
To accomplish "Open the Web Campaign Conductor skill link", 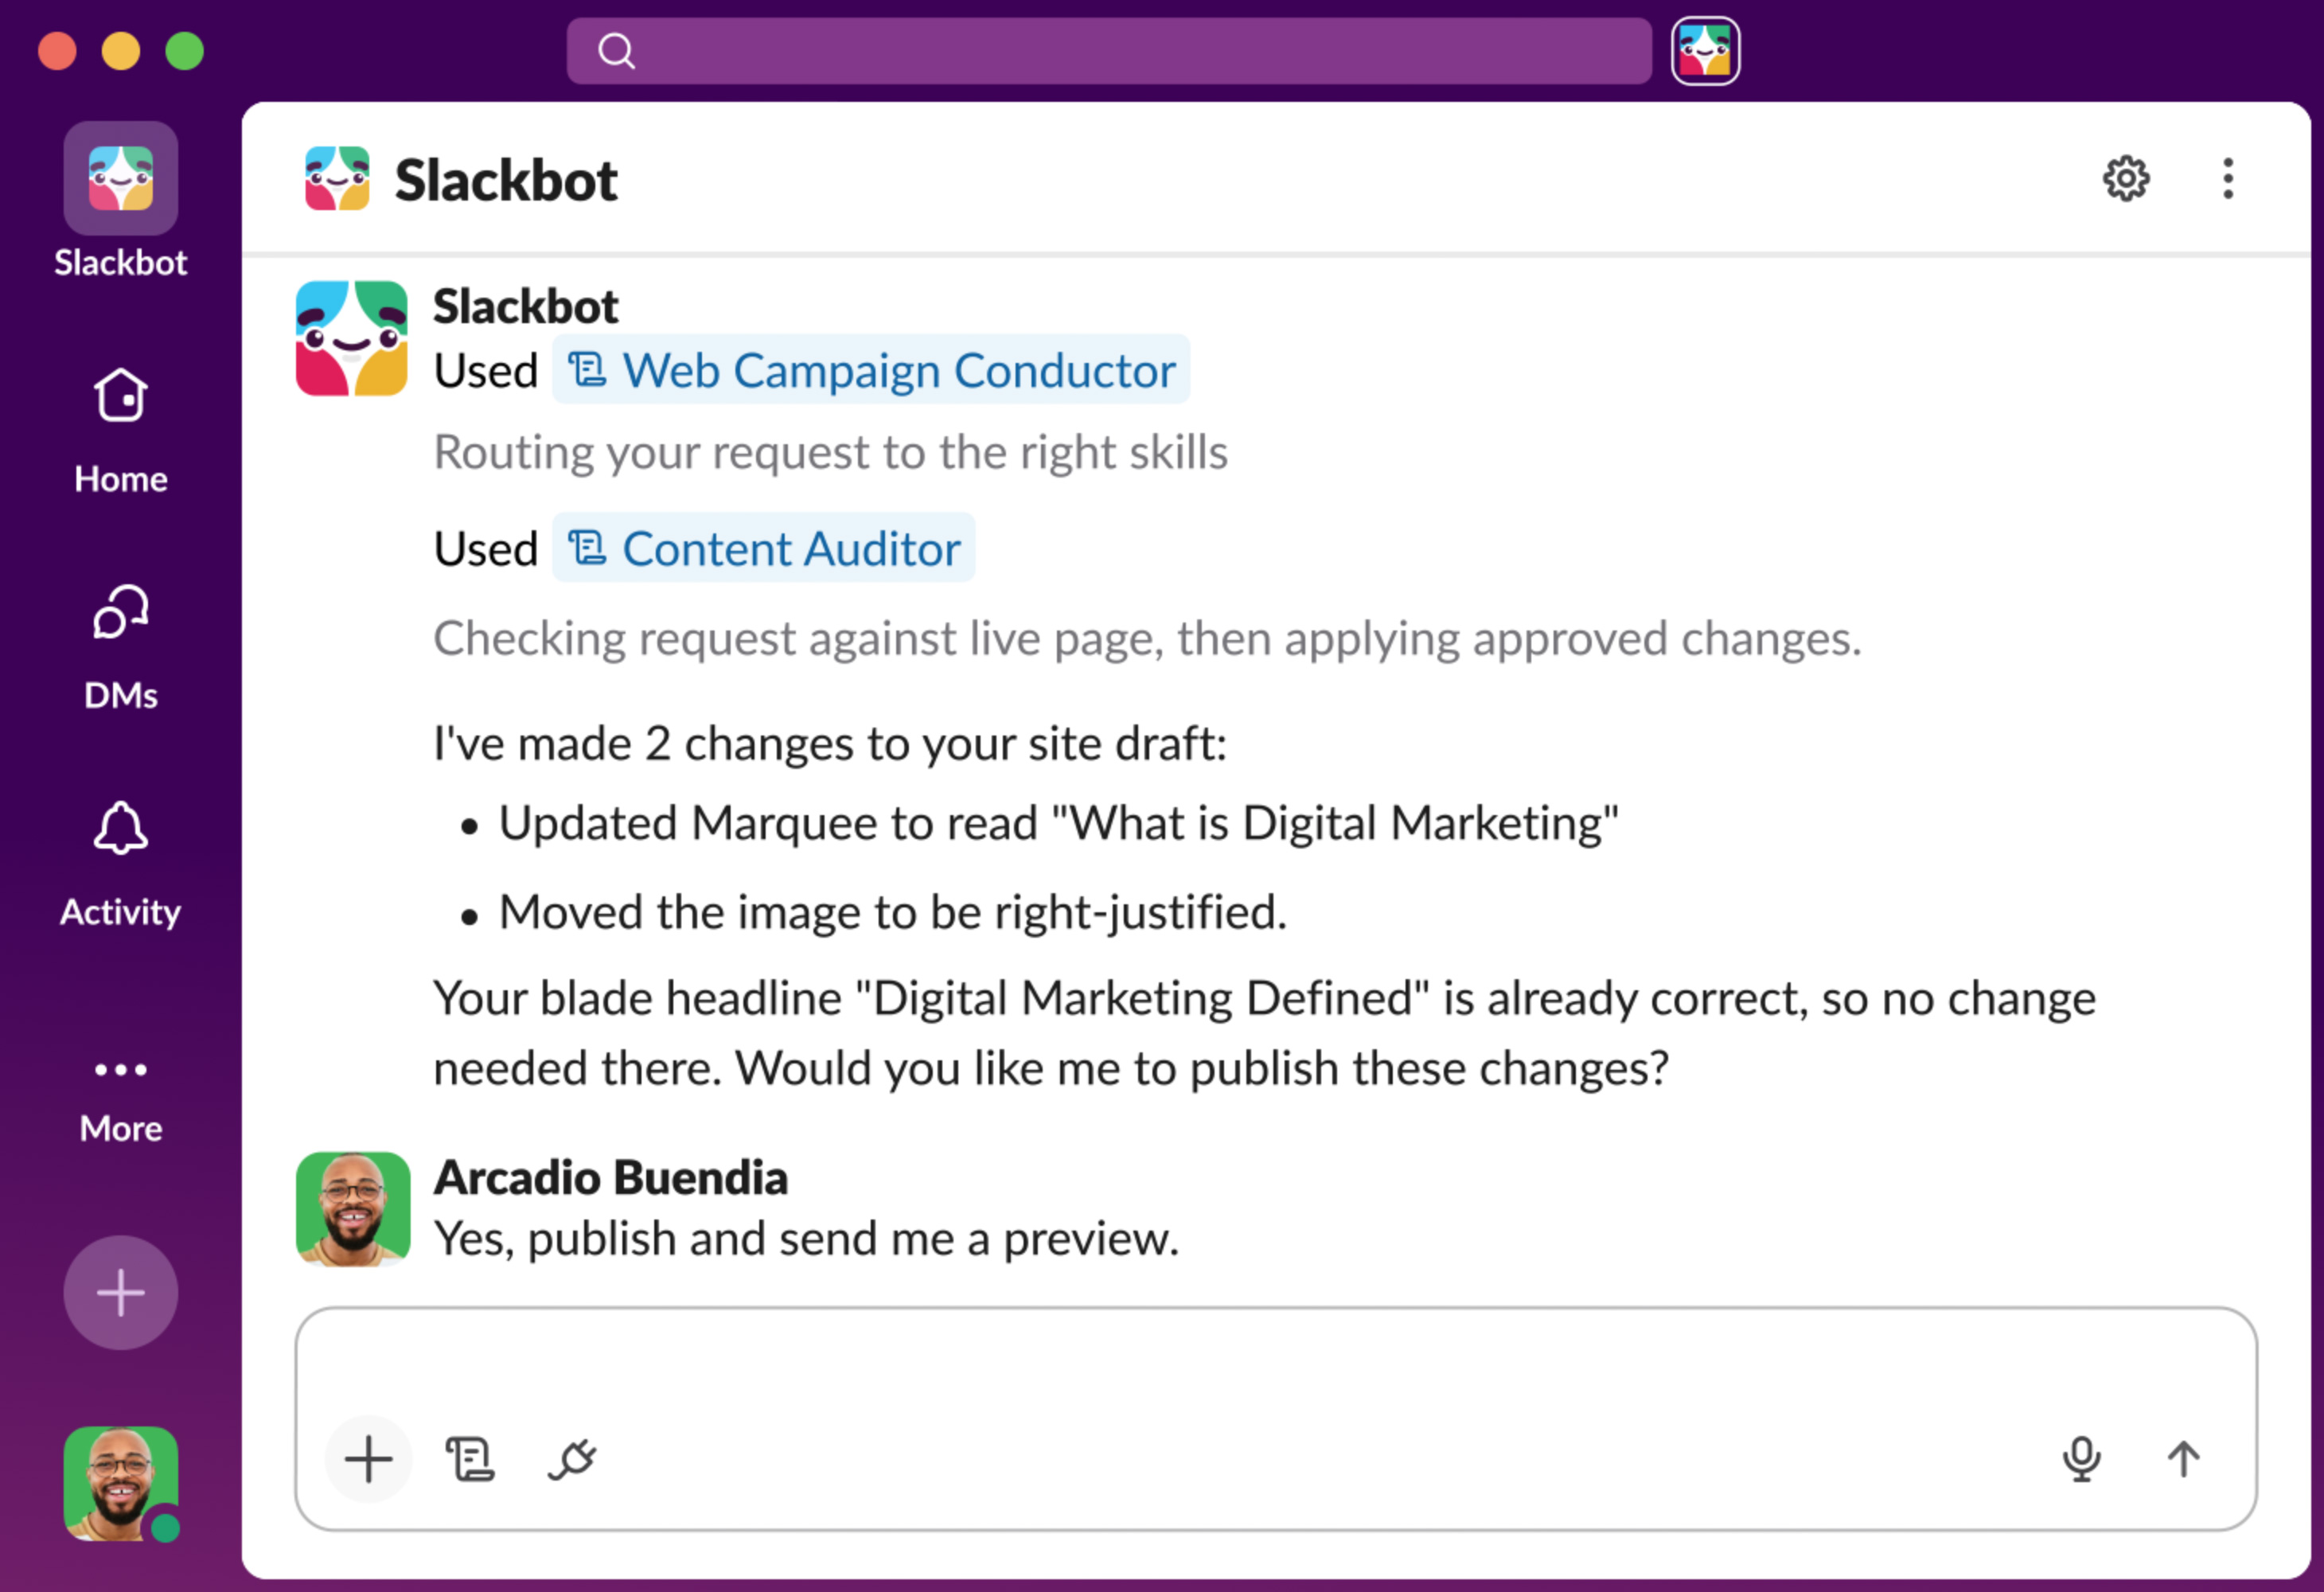I will tap(871, 370).
